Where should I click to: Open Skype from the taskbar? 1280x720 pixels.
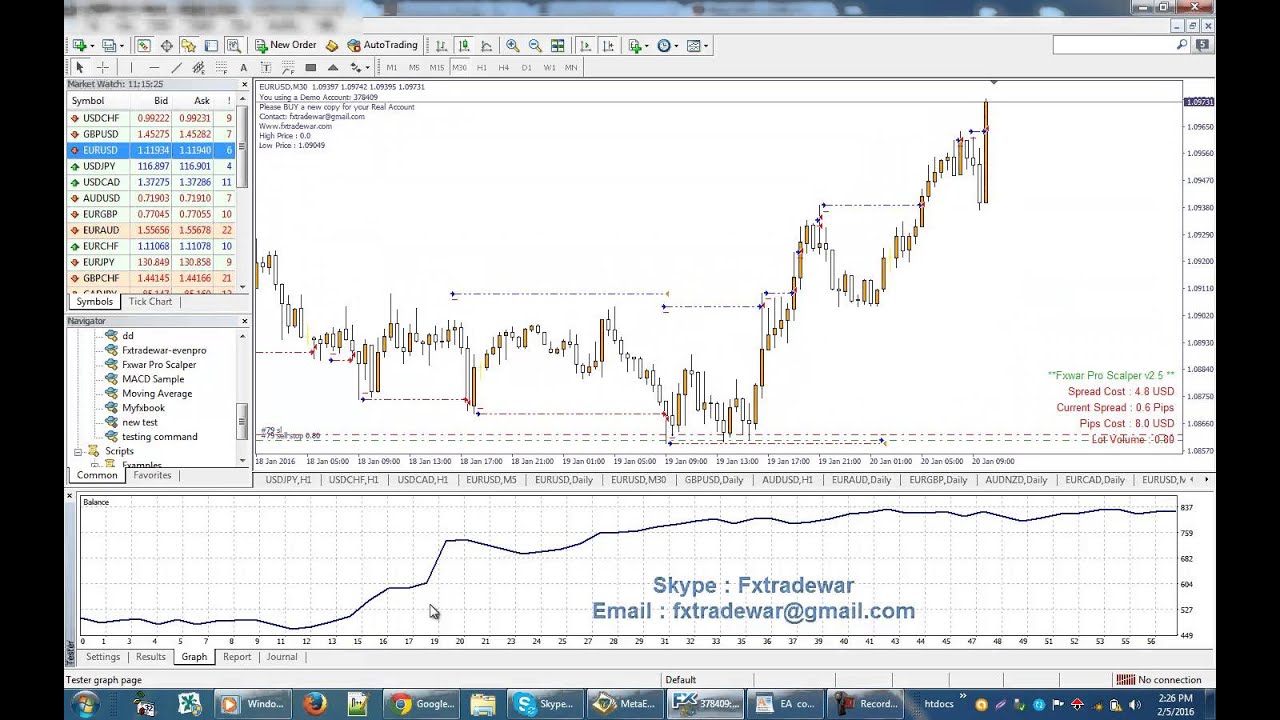pyautogui.click(x=544, y=704)
